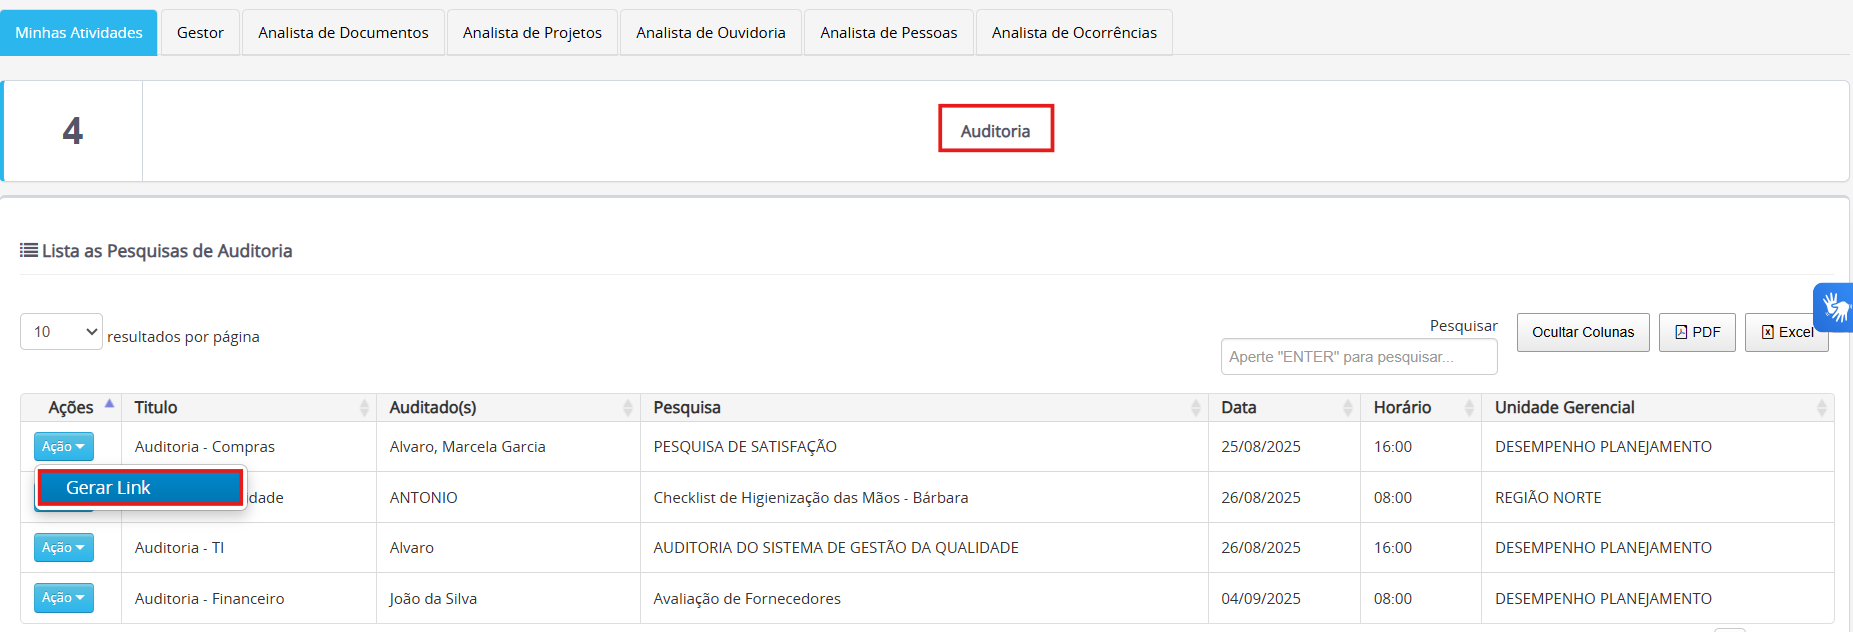Sort by Titulo column arrows
This screenshot has height=632, width=1853.
[364, 408]
